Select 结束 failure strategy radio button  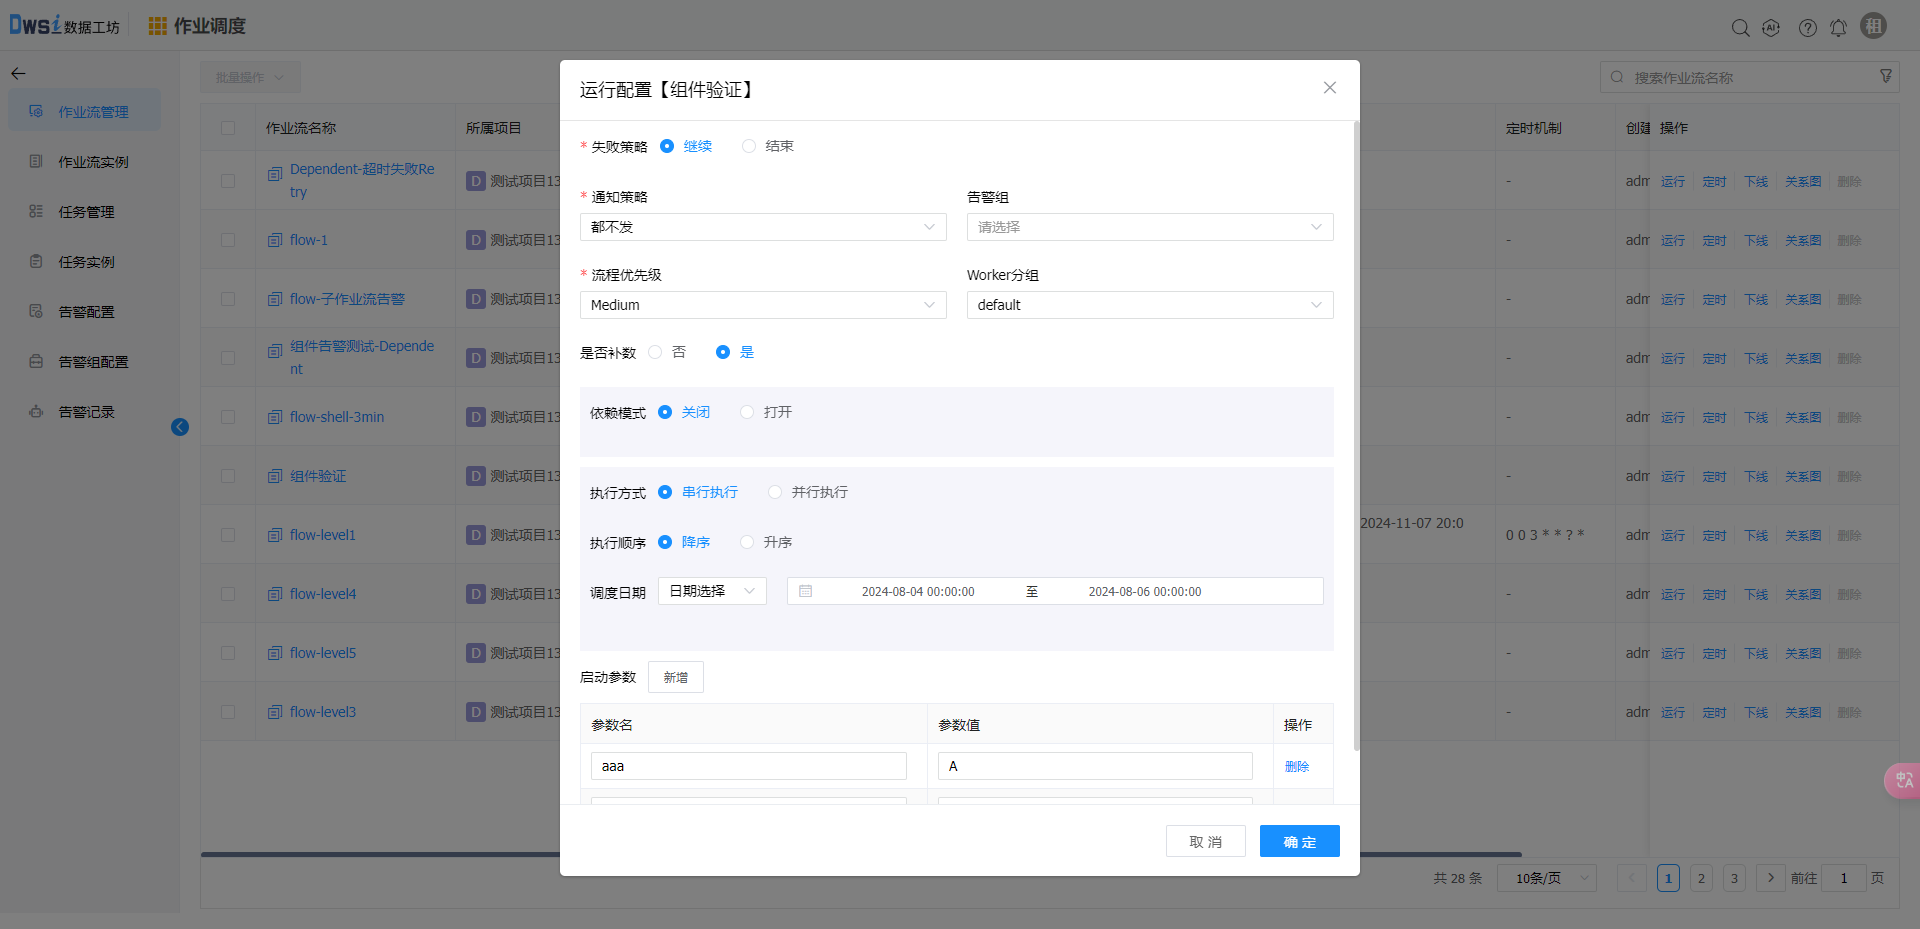[x=749, y=146]
